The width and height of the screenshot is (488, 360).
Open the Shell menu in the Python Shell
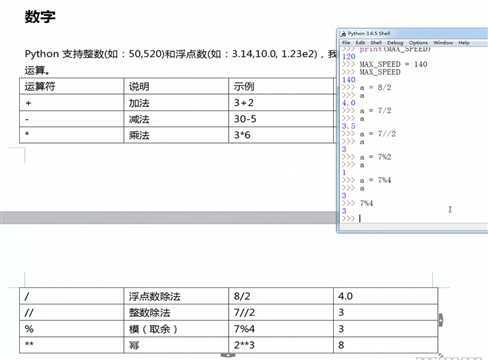tap(376, 43)
